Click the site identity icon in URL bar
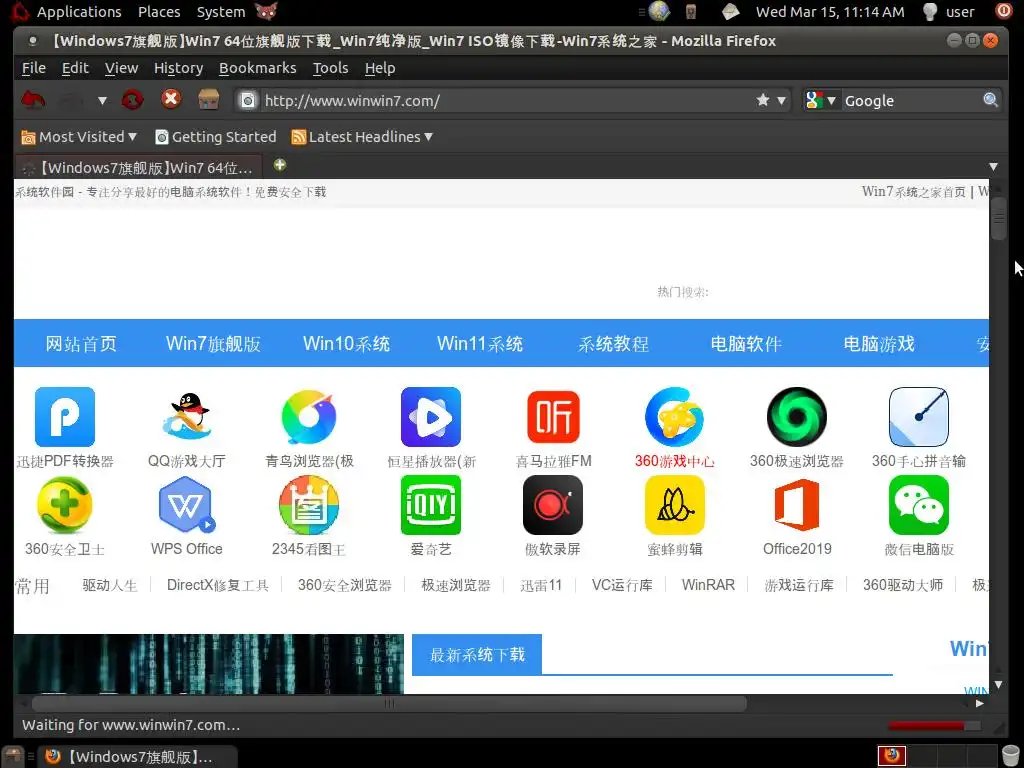 coord(248,101)
